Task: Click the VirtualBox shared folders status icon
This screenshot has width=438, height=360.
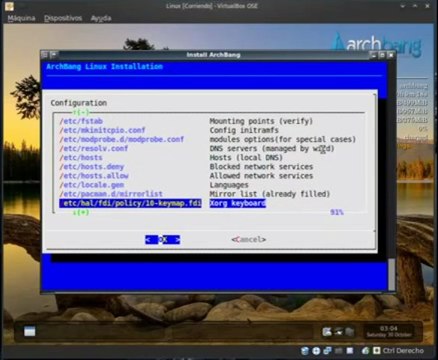Action: (x=350, y=351)
